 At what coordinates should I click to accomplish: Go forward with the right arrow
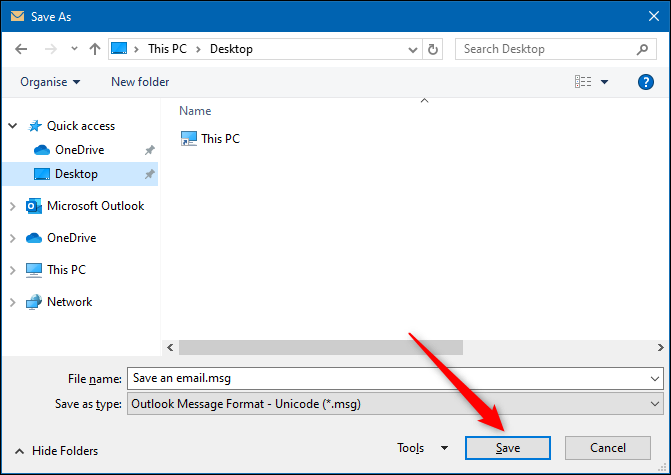[50, 49]
